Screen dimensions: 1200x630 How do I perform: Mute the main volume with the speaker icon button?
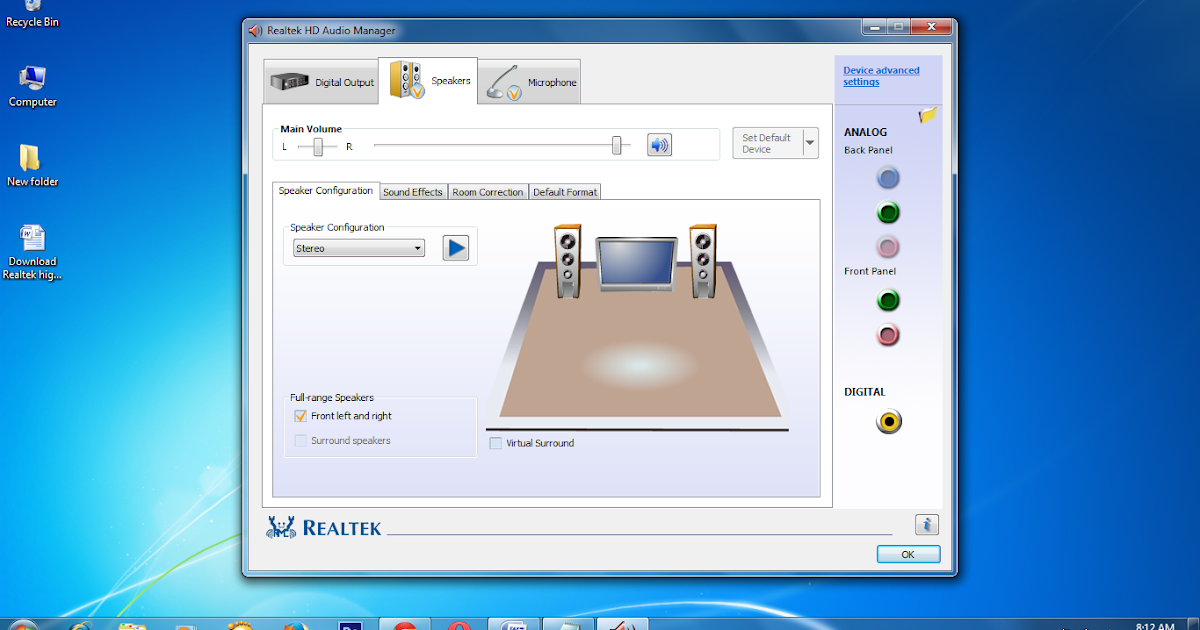click(659, 145)
